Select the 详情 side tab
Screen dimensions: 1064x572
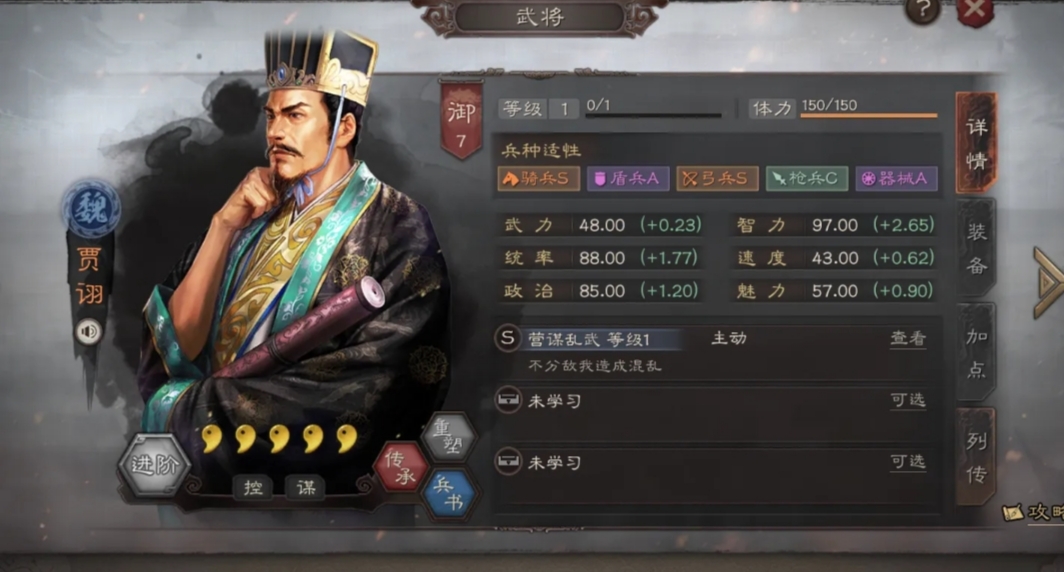976,143
